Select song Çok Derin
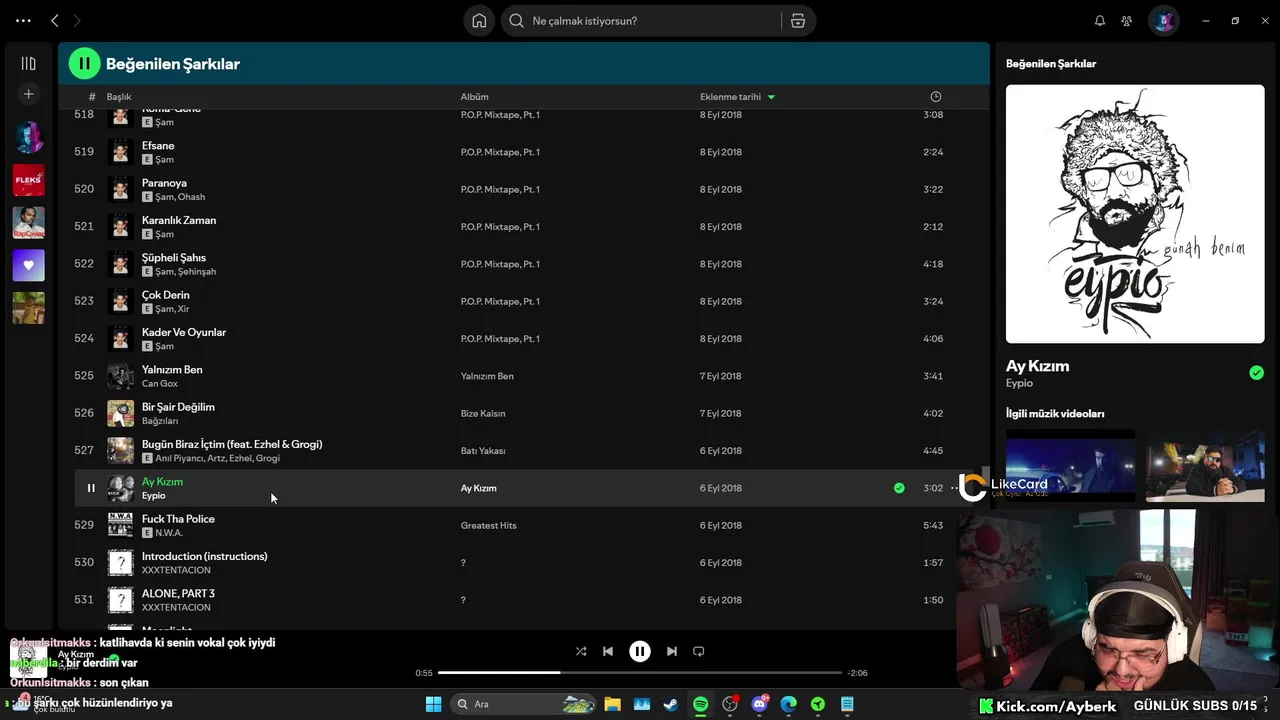The height and width of the screenshot is (720, 1280). [x=165, y=295]
